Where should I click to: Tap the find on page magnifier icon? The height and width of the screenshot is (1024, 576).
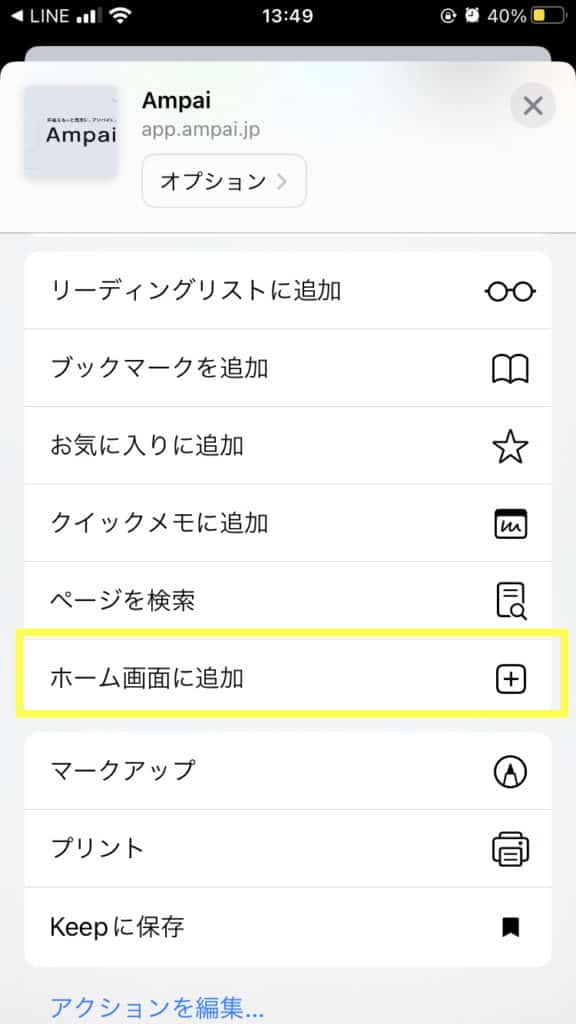[x=510, y=601]
